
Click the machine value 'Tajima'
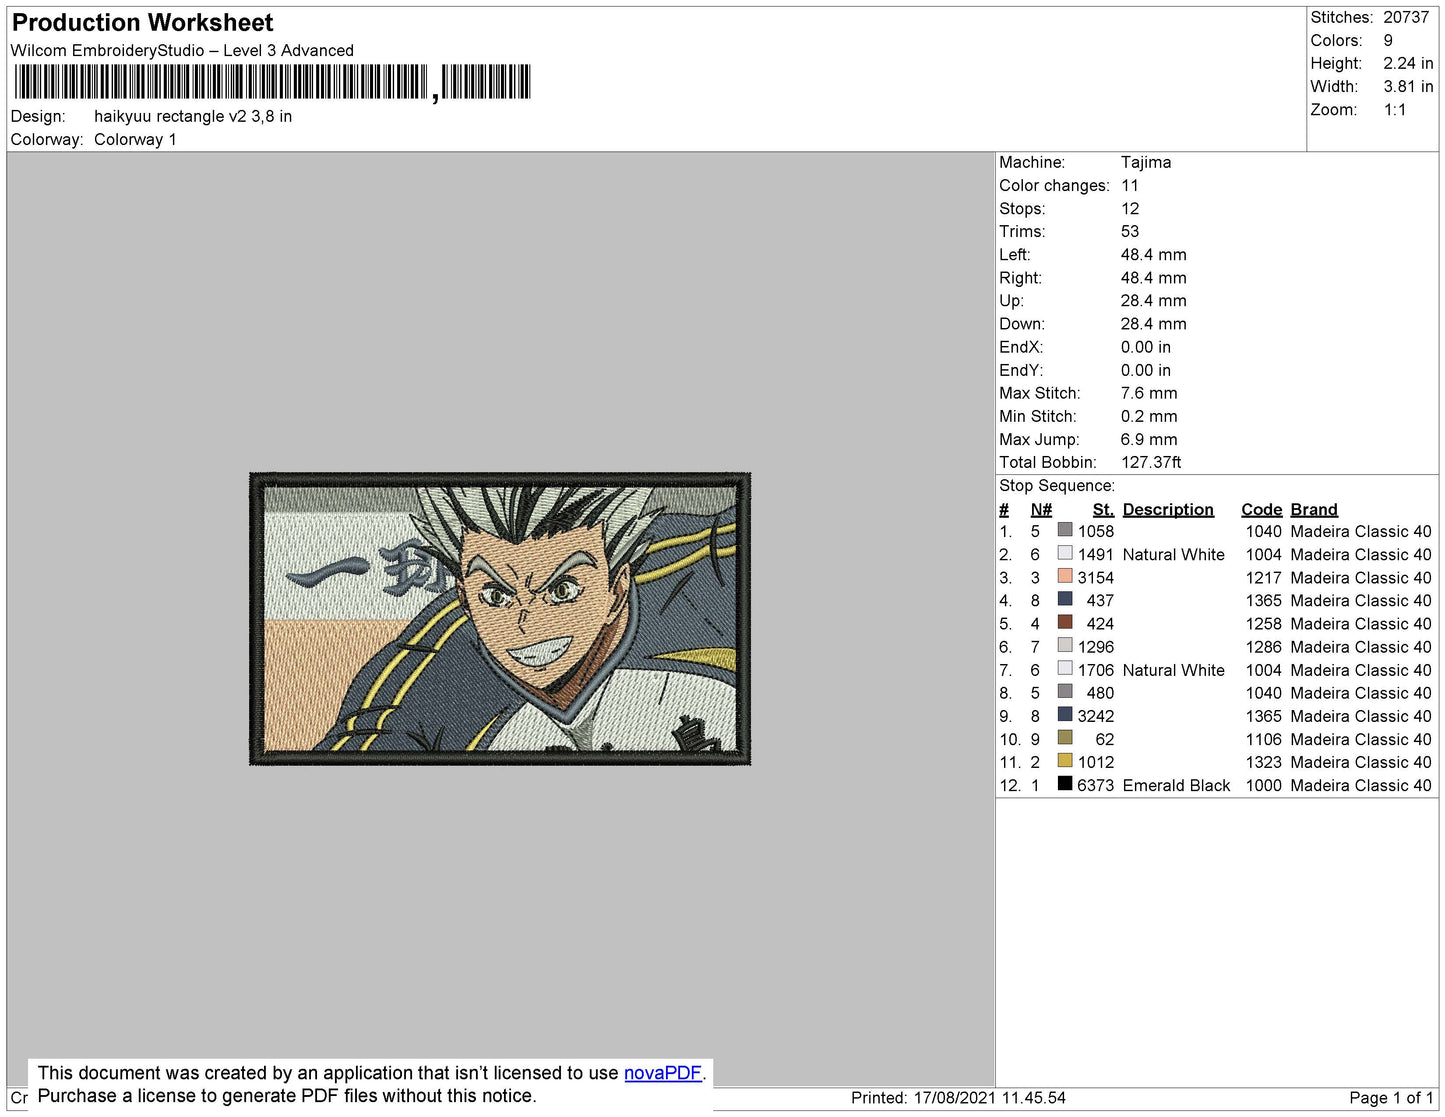click(x=1146, y=162)
